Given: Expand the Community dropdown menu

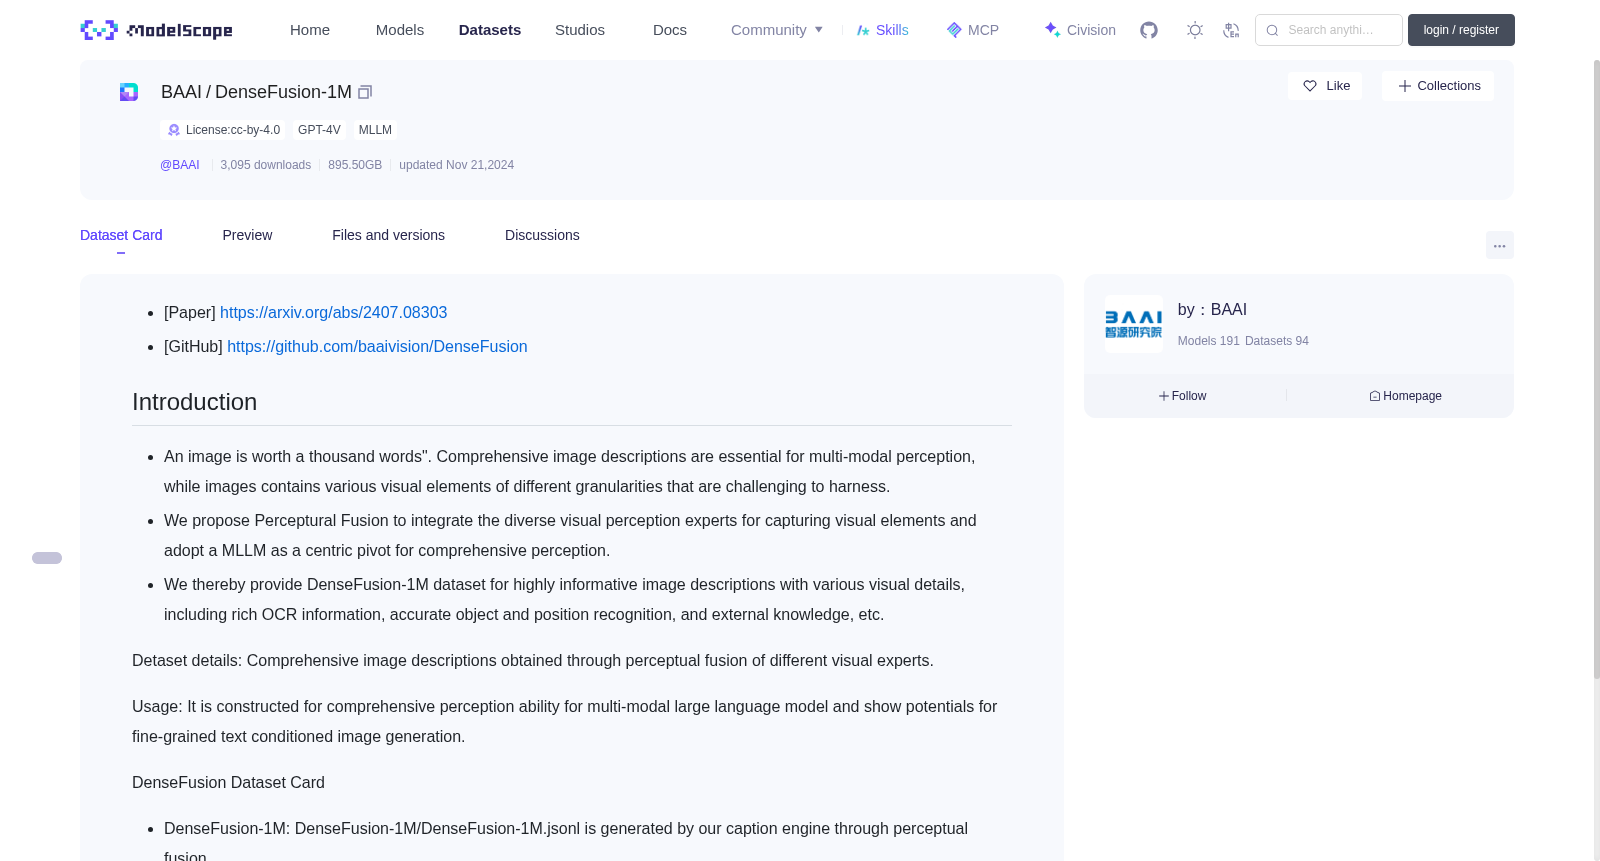Looking at the screenshot, I should [x=777, y=30].
